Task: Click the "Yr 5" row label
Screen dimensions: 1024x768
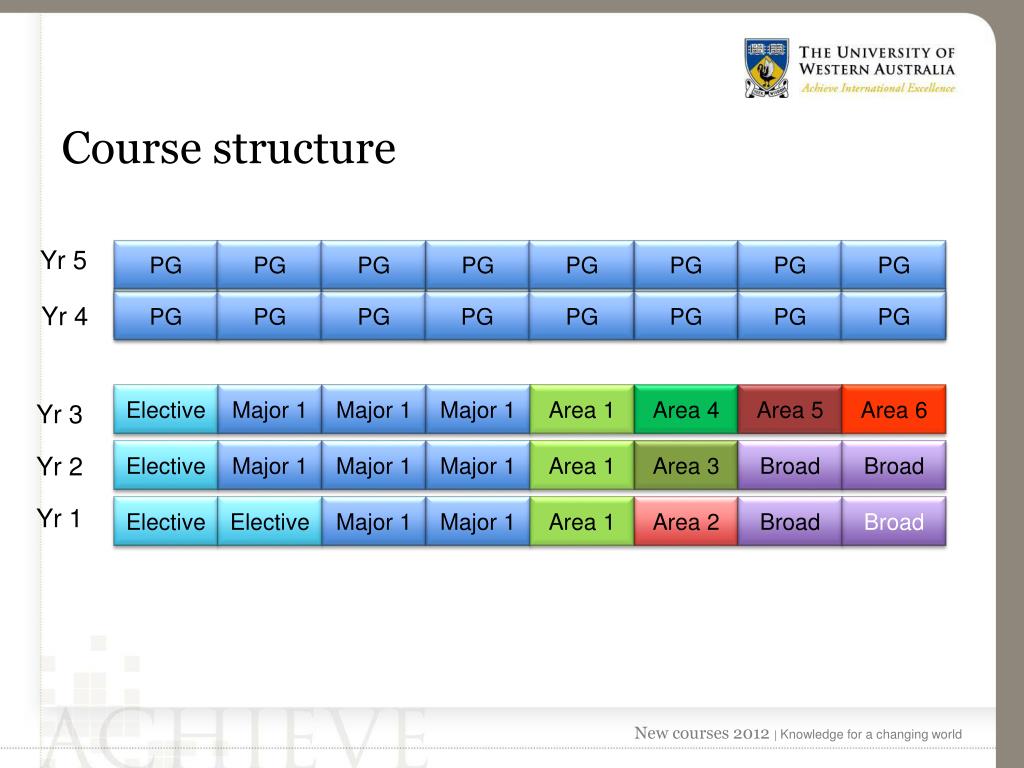Action: coord(63,261)
